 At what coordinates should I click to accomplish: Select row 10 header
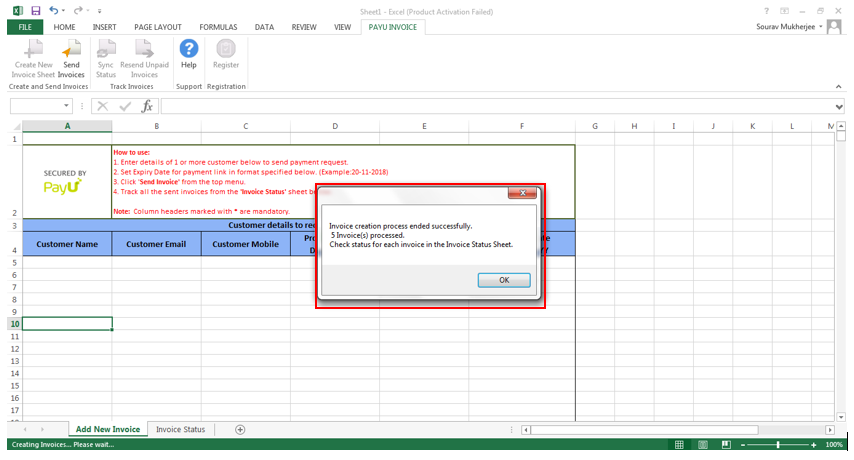click(15, 324)
